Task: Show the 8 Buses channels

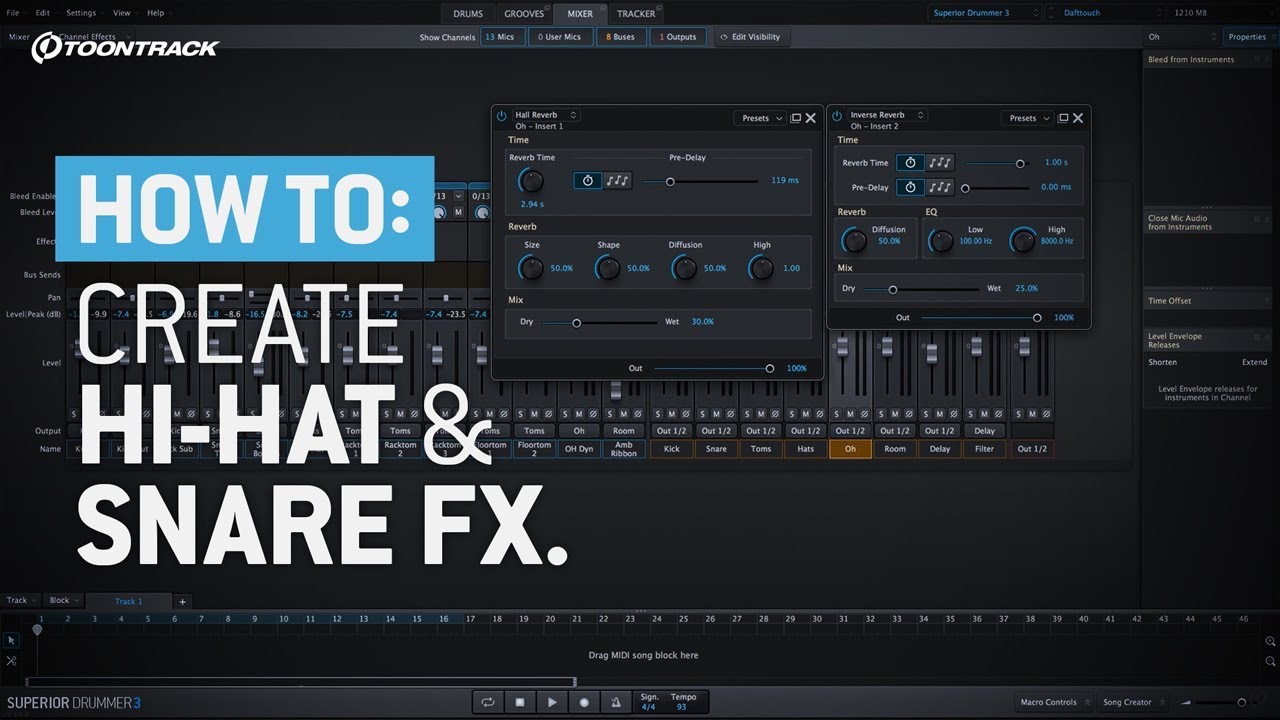Action: tap(620, 37)
